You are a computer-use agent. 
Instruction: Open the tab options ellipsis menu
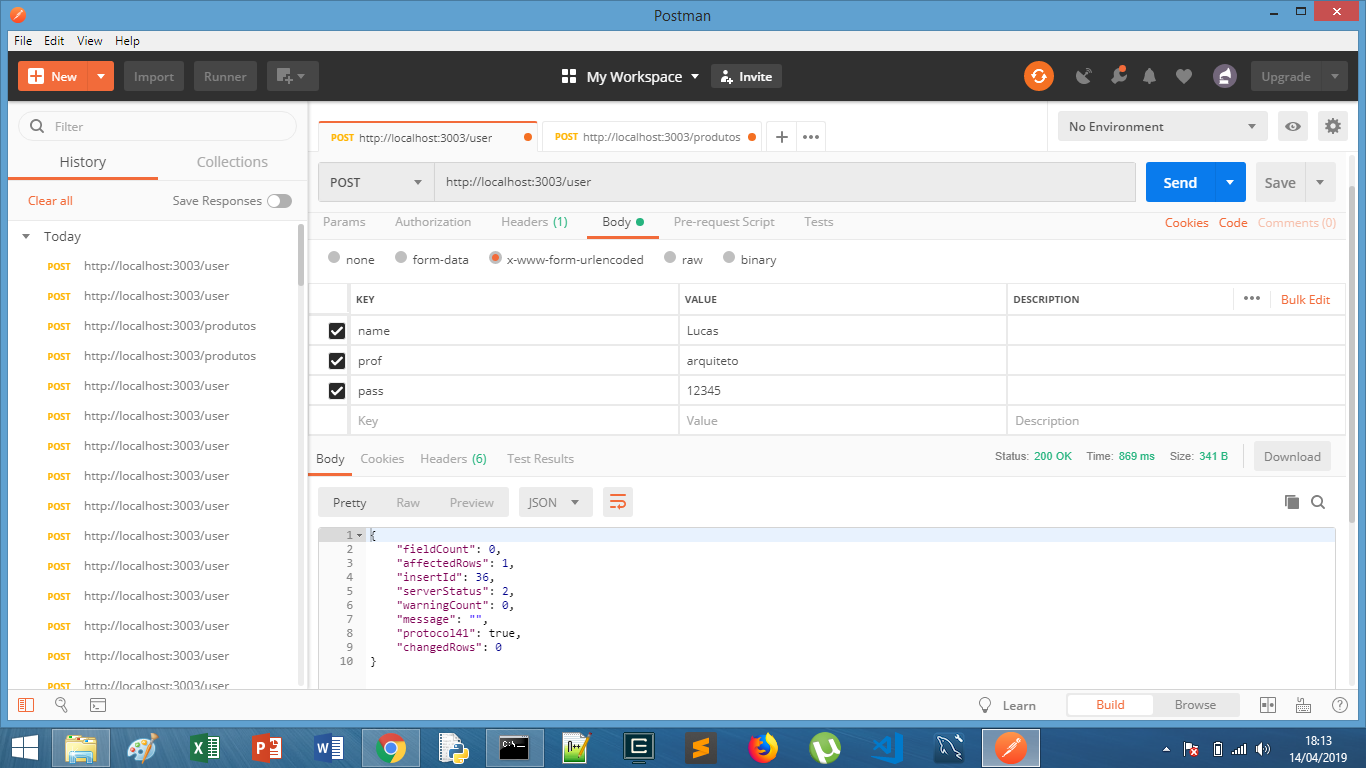(x=810, y=137)
